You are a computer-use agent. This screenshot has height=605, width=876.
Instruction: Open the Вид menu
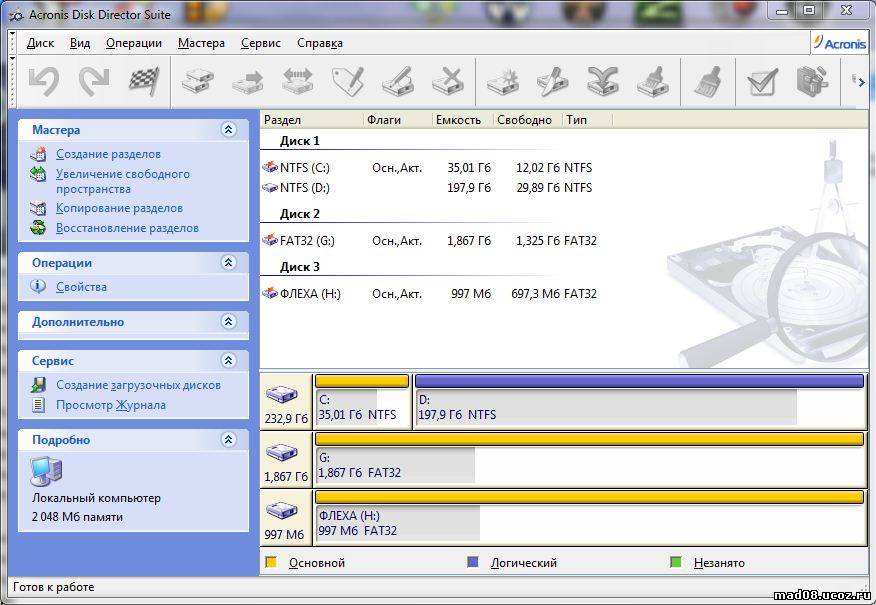click(80, 43)
